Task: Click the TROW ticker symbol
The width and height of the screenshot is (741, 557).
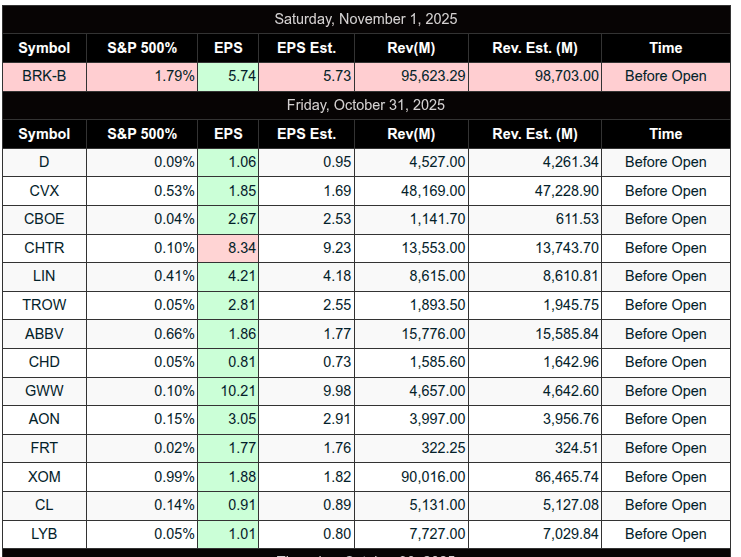Action: 44,305
